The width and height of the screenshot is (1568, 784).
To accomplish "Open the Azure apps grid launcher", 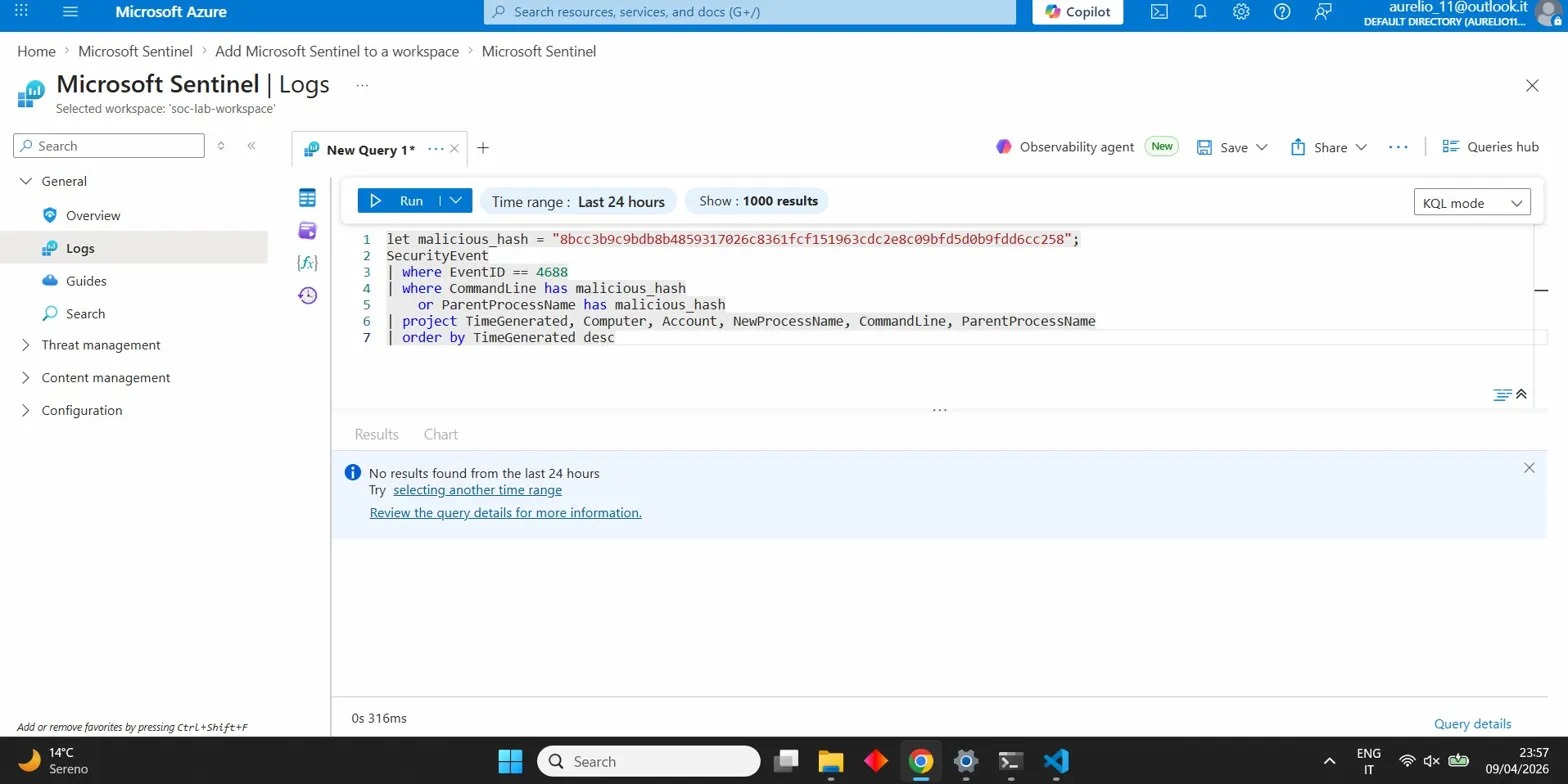I will [22, 12].
